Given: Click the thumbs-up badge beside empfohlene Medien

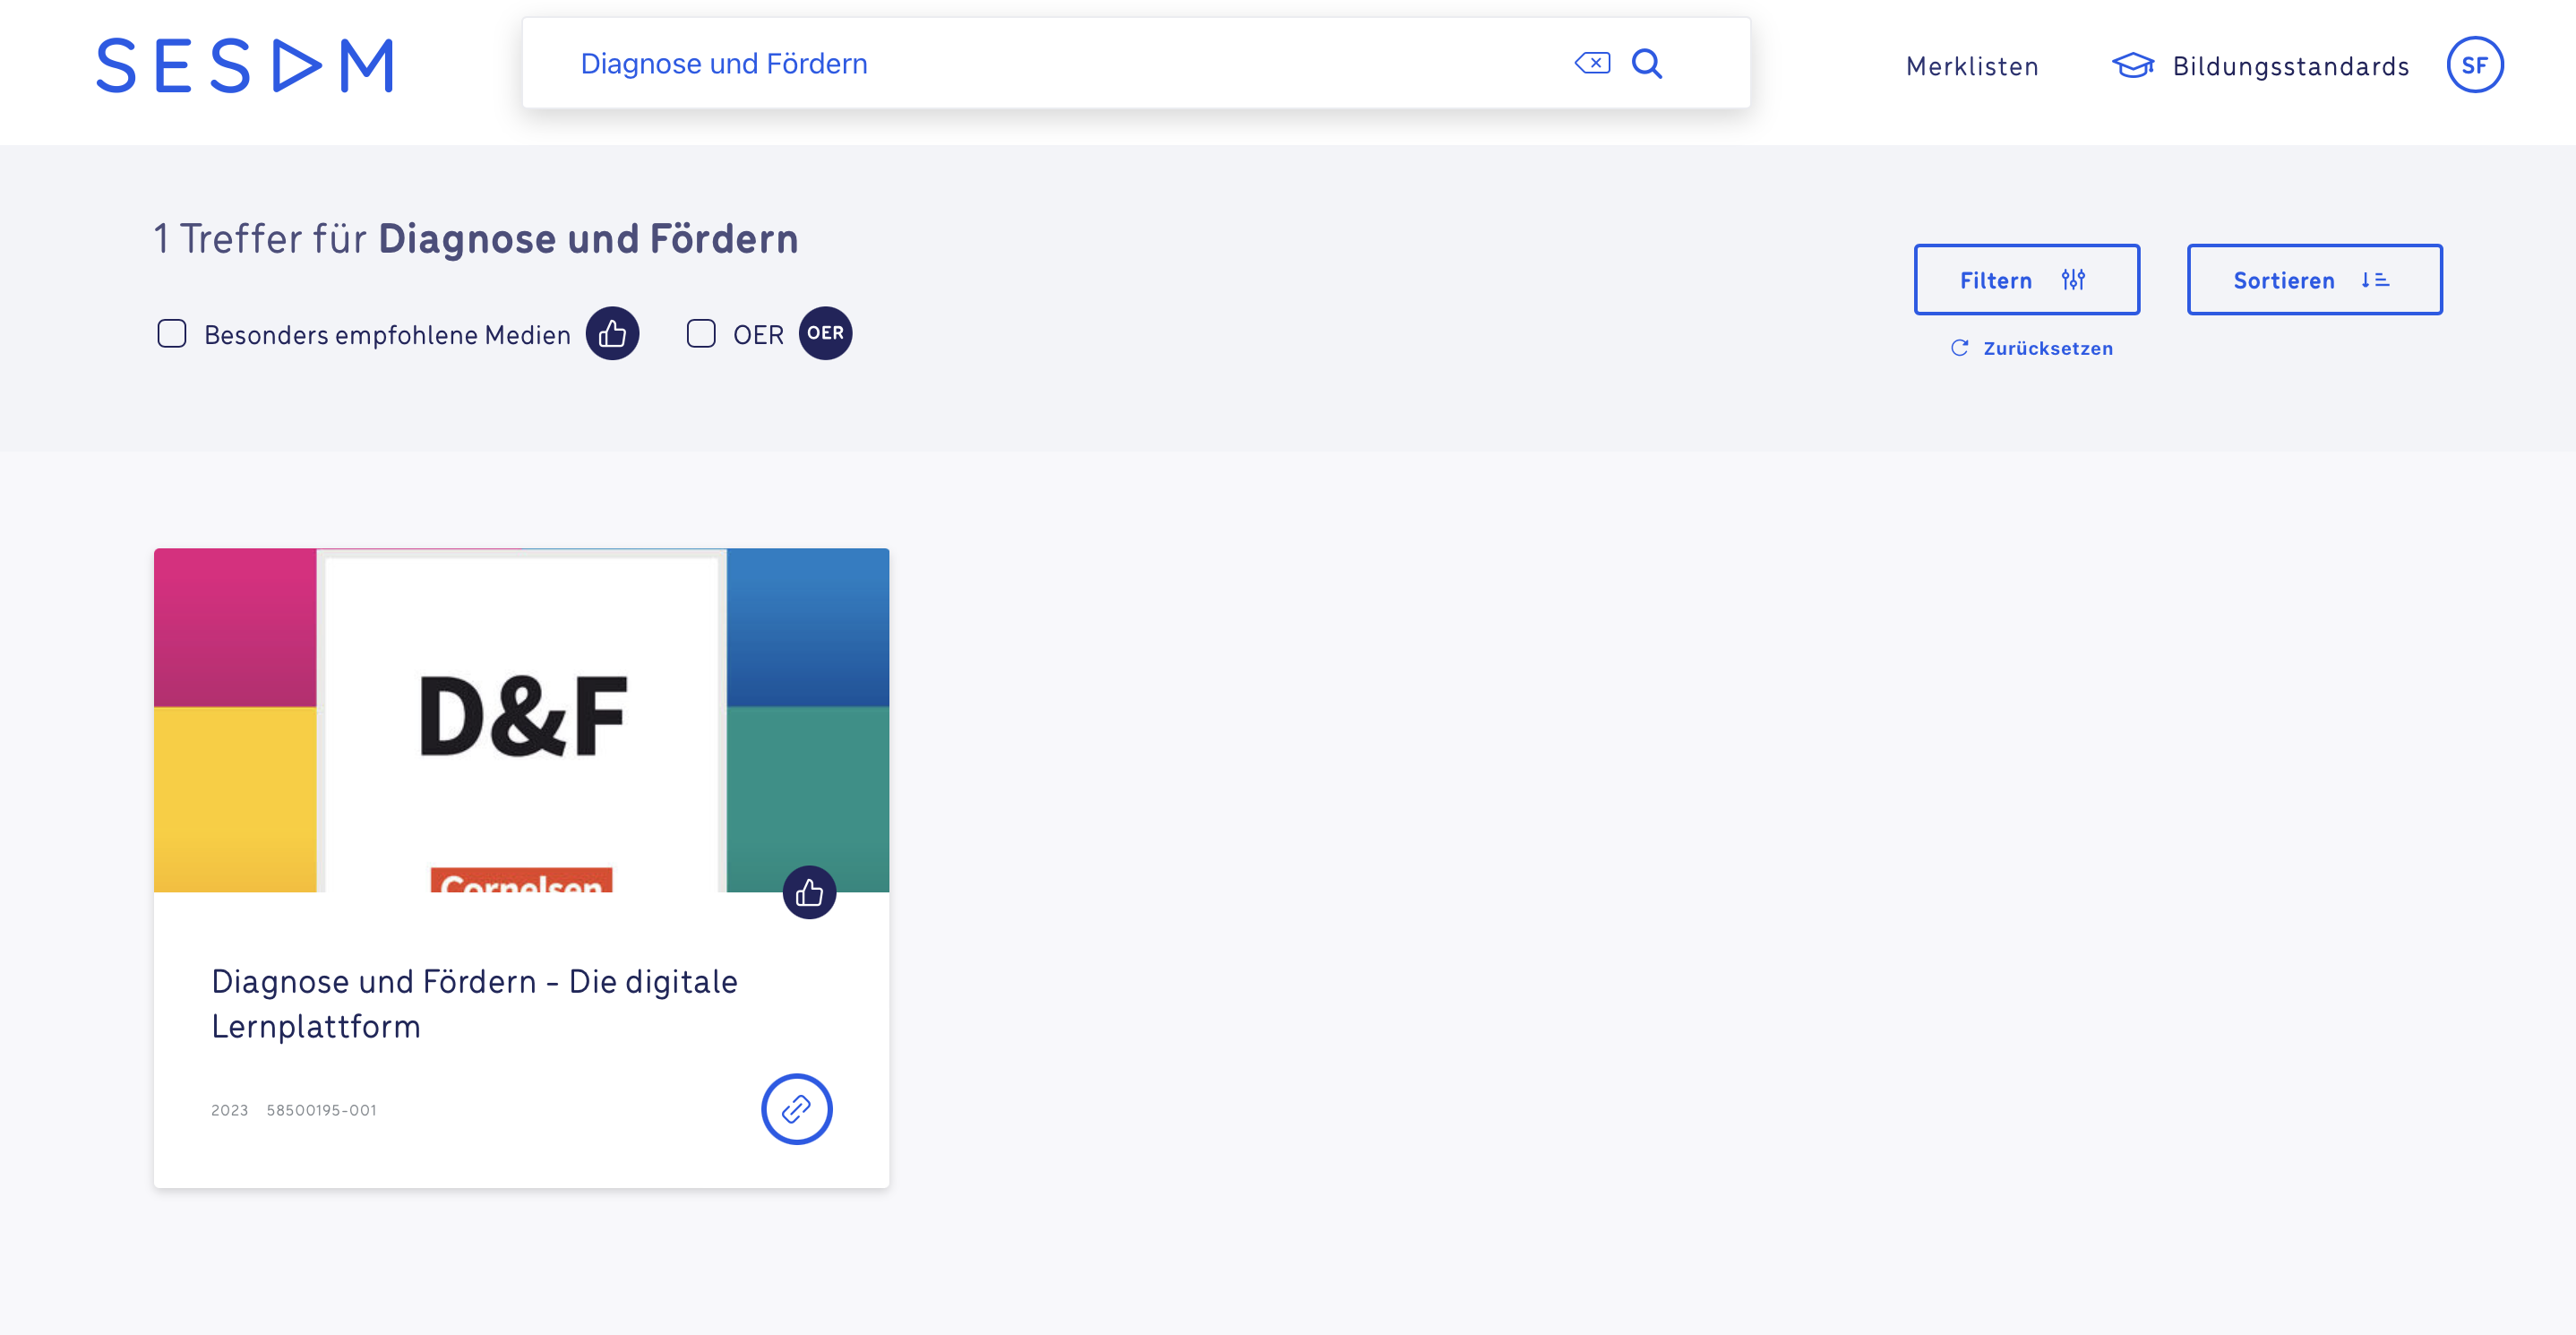Looking at the screenshot, I should point(612,333).
